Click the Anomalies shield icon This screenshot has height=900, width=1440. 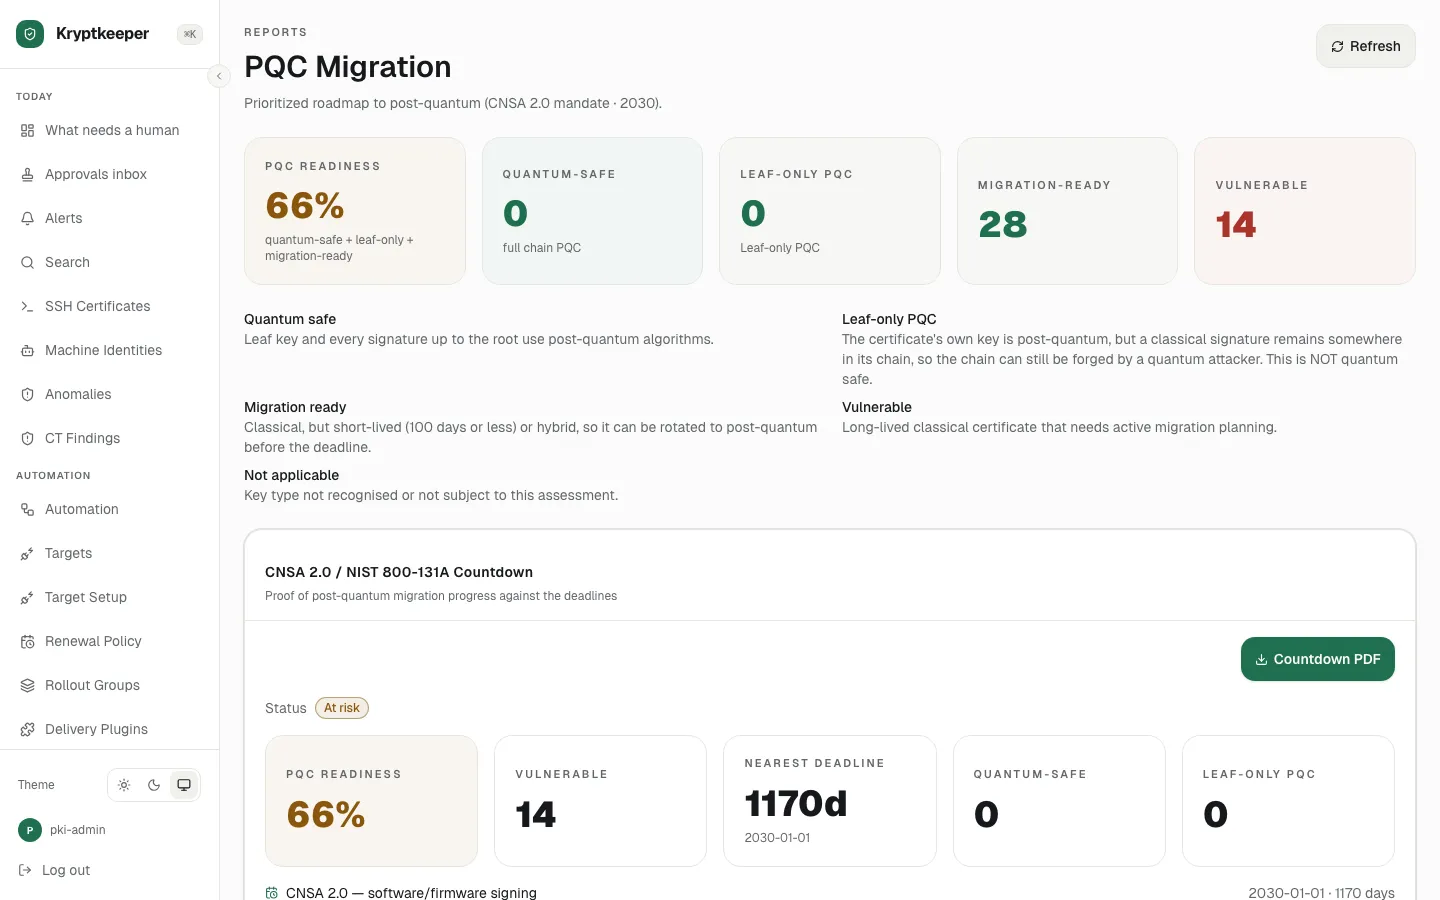tap(28, 394)
